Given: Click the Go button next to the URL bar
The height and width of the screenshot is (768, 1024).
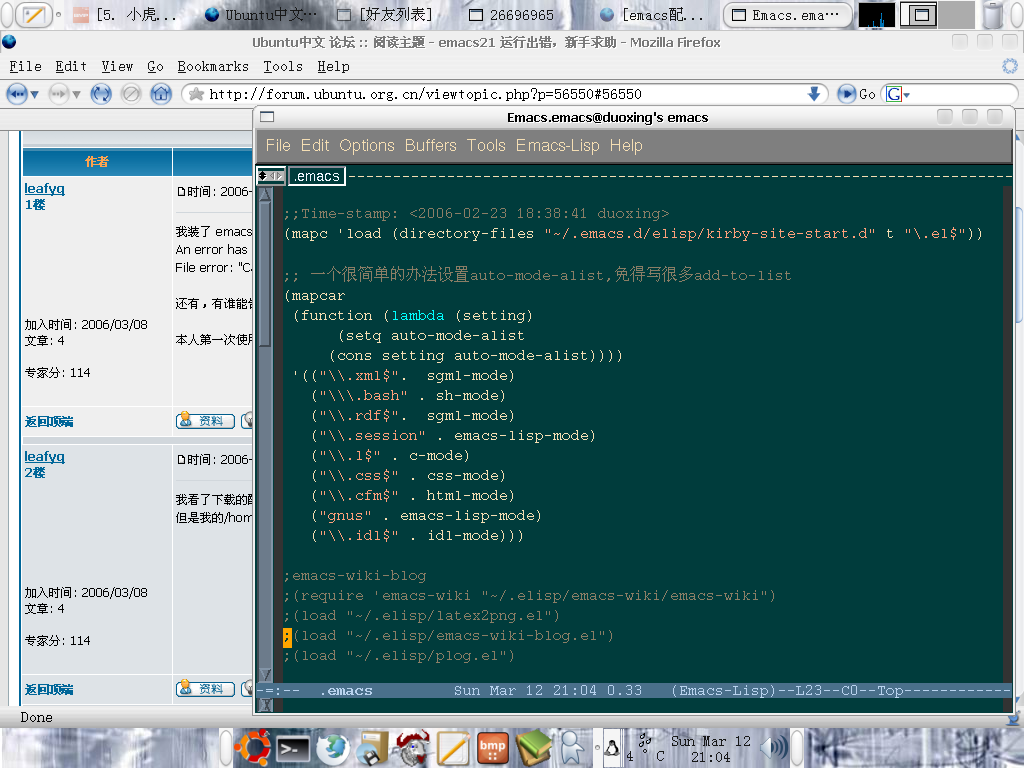Looking at the screenshot, I should (x=856, y=94).
